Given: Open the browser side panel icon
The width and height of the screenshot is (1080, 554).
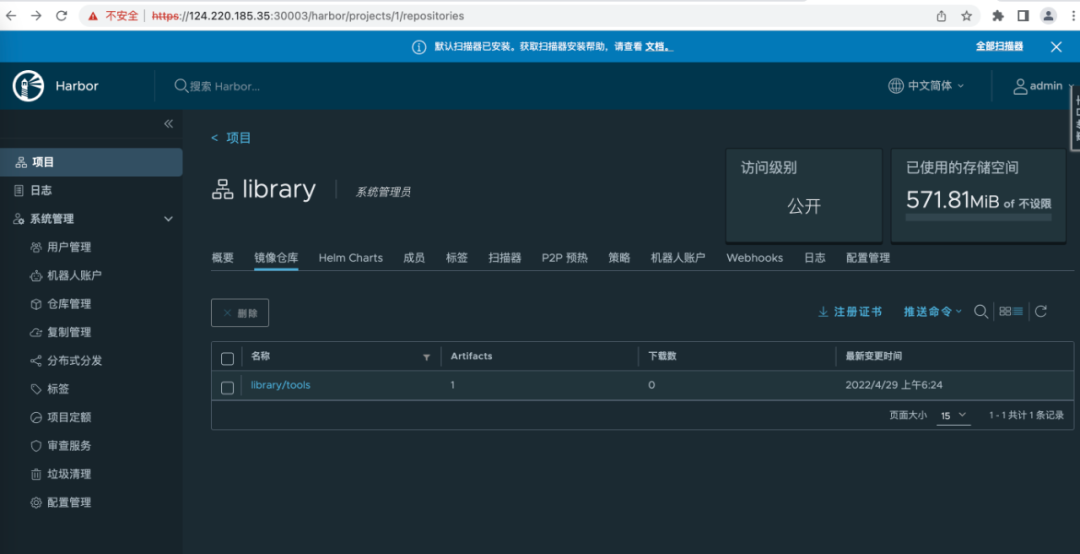Looking at the screenshot, I should [1023, 16].
